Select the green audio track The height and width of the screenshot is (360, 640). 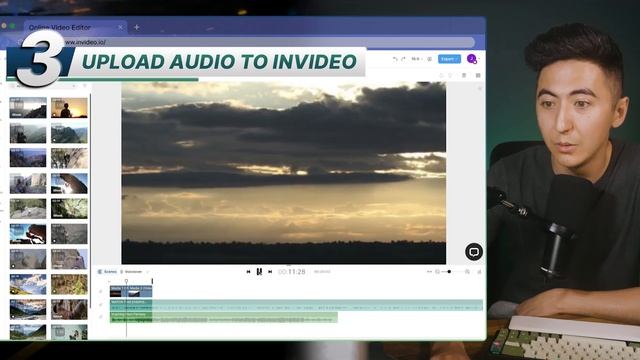224,317
